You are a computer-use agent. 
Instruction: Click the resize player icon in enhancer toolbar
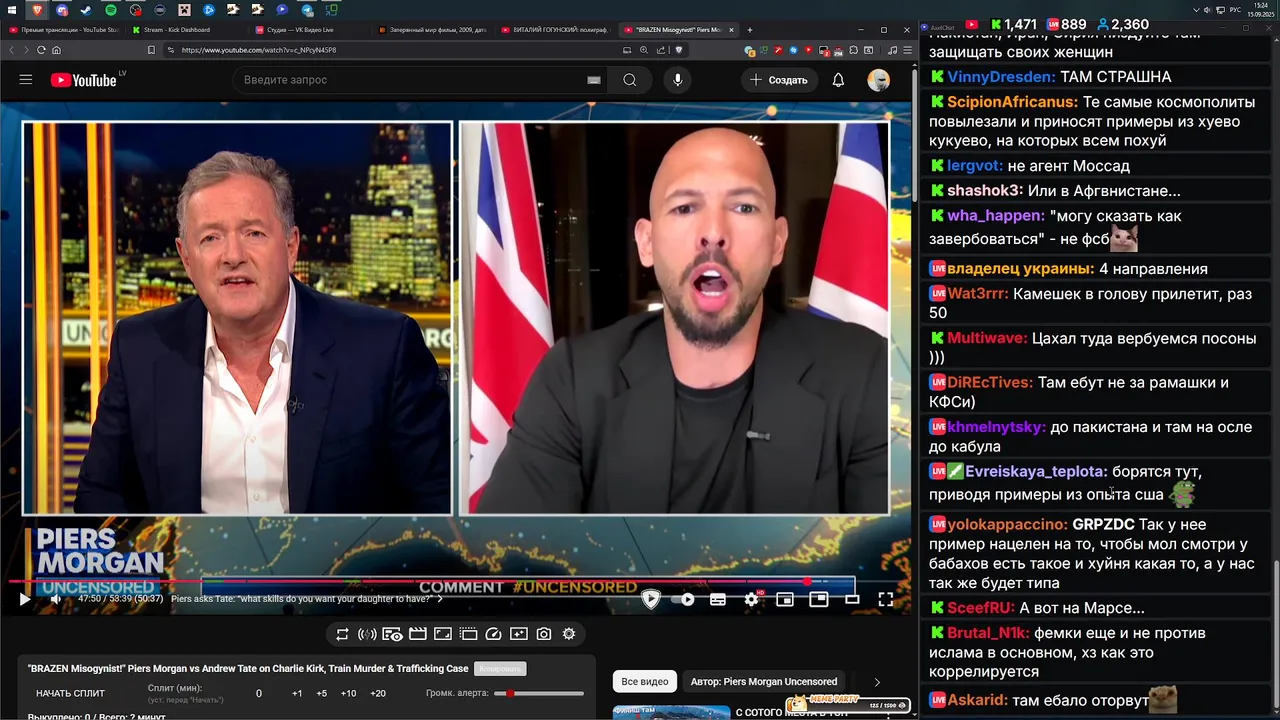pyautogui.click(x=443, y=634)
